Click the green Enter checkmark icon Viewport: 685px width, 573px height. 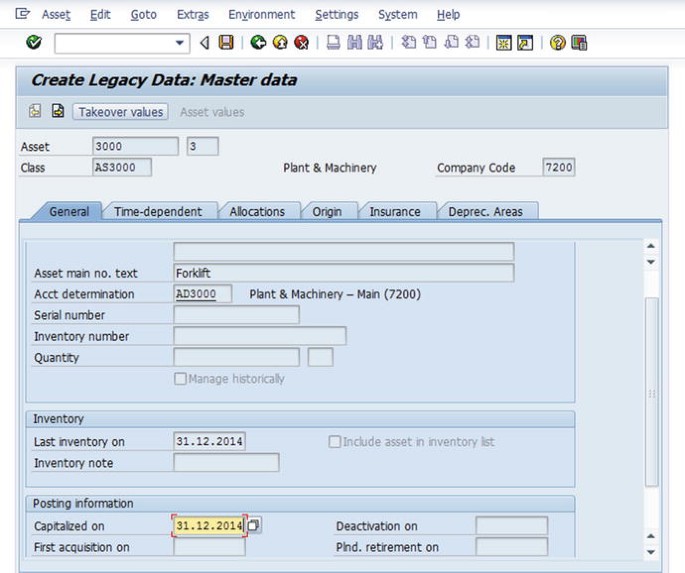[34, 43]
